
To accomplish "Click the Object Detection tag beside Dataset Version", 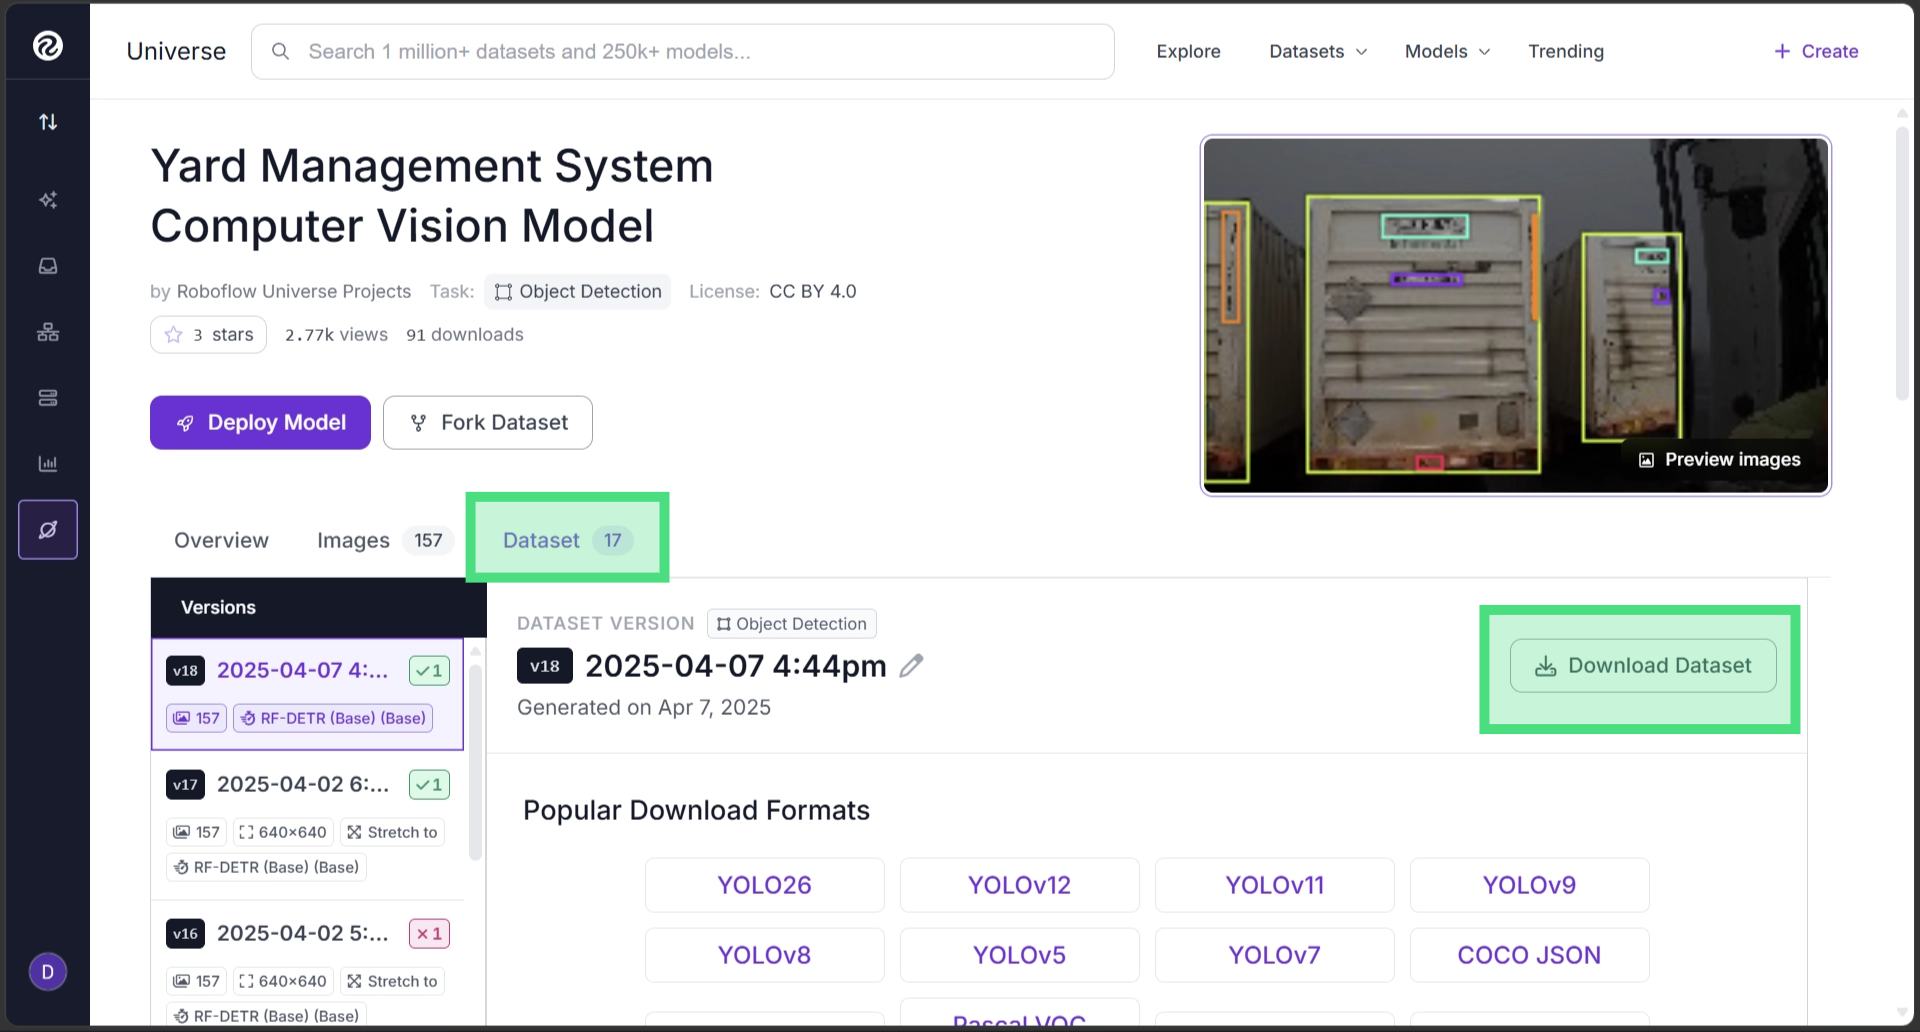I will pos(792,624).
